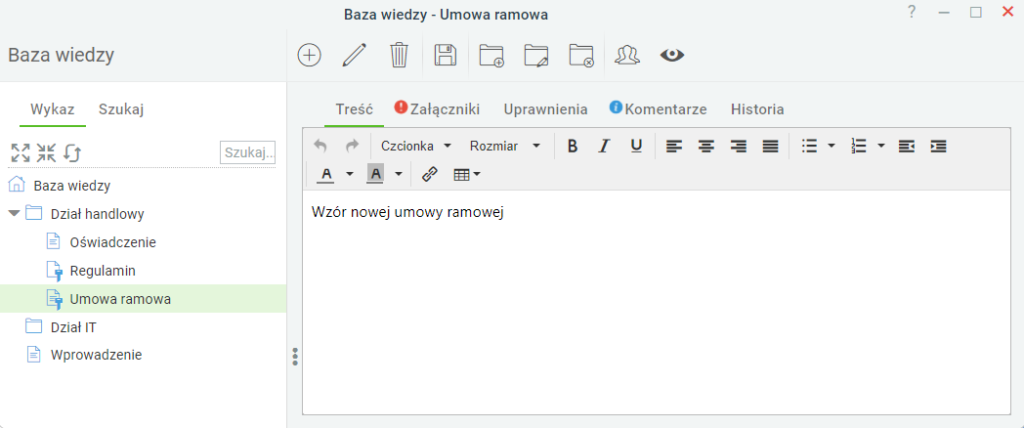Open the users group icon
Screen dimensions: 1024x428
point(628,55)
